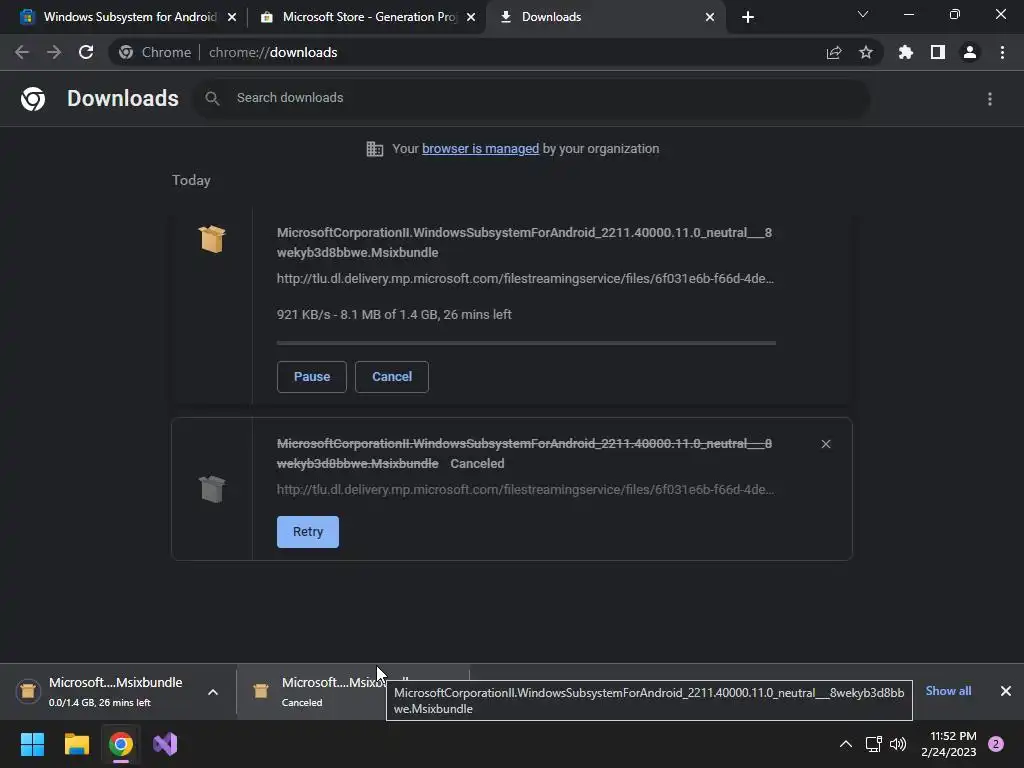1024x768 pixels.
Task: Open the clock showing 11:52 PM
Action: click(x=949, y=744)
